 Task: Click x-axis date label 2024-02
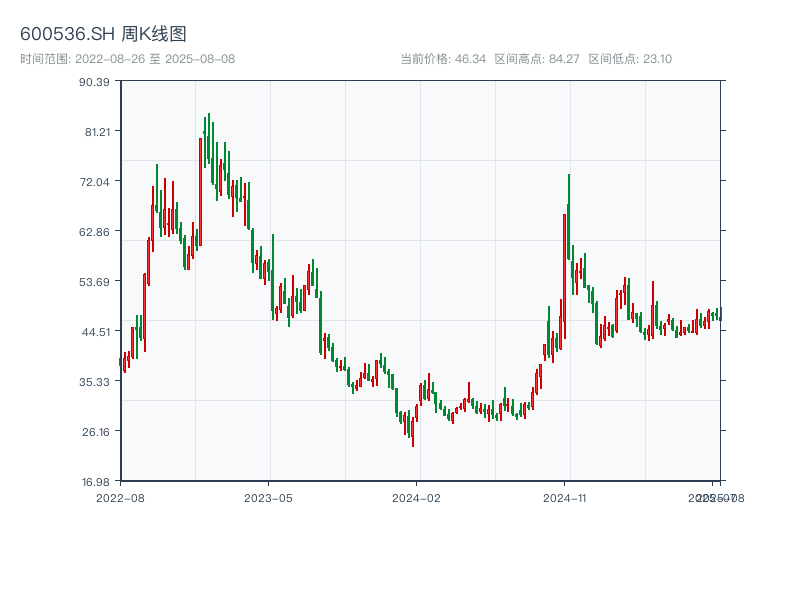click(416, 498)
